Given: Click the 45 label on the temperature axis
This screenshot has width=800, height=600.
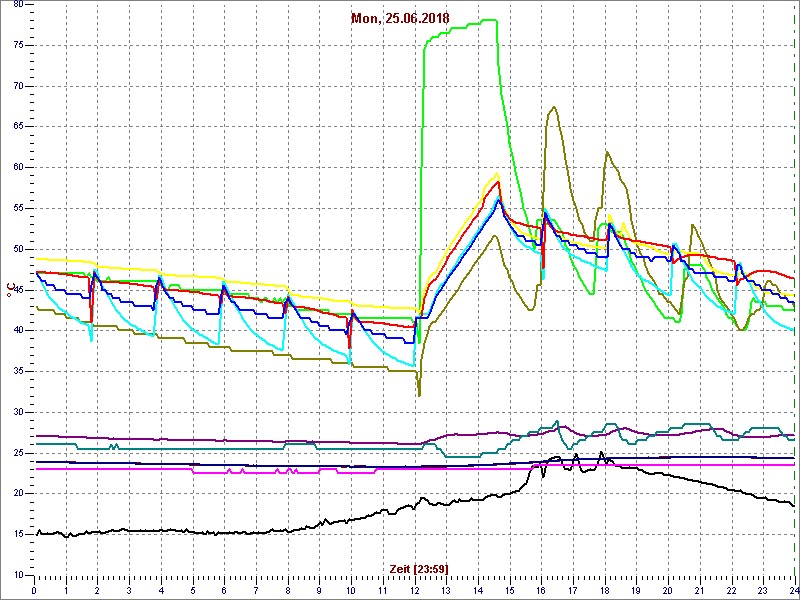Looking at the screenshot, I should [x=17, y=290].
